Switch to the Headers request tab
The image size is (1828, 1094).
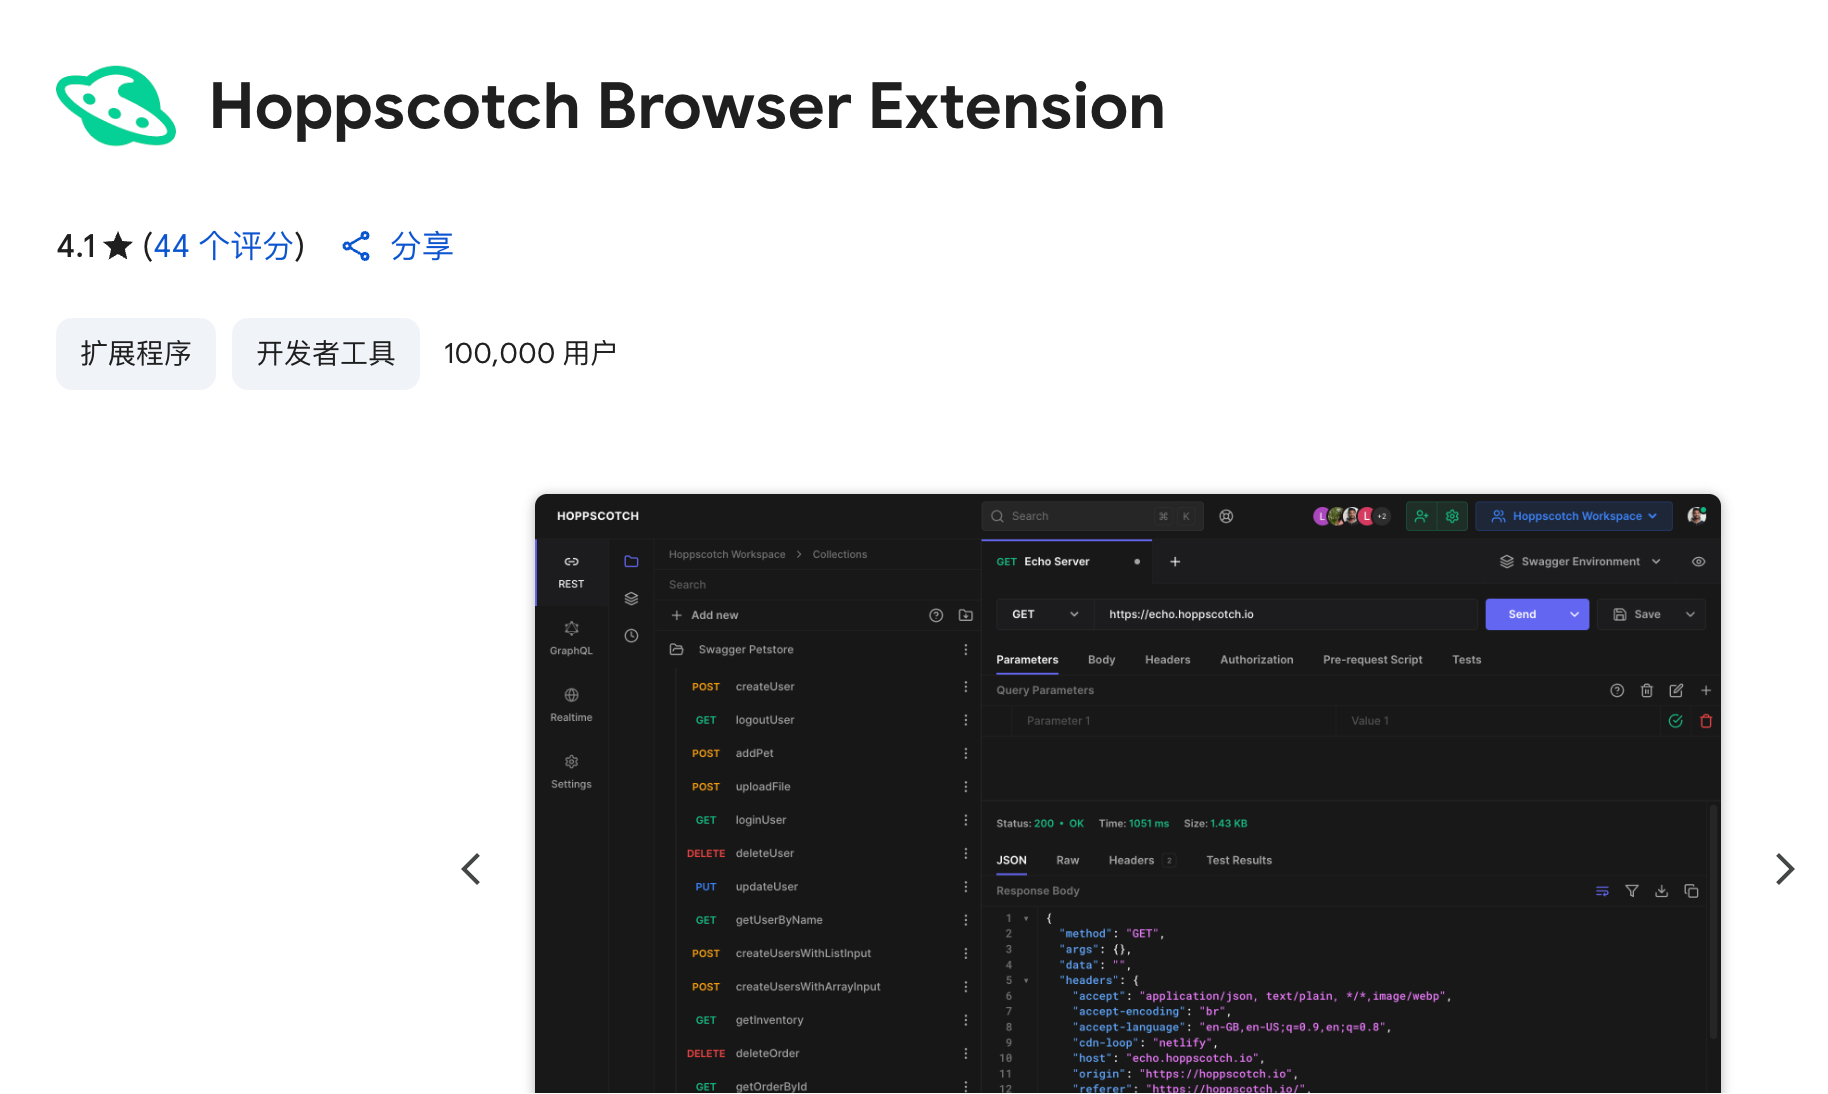pos(1167,660)
